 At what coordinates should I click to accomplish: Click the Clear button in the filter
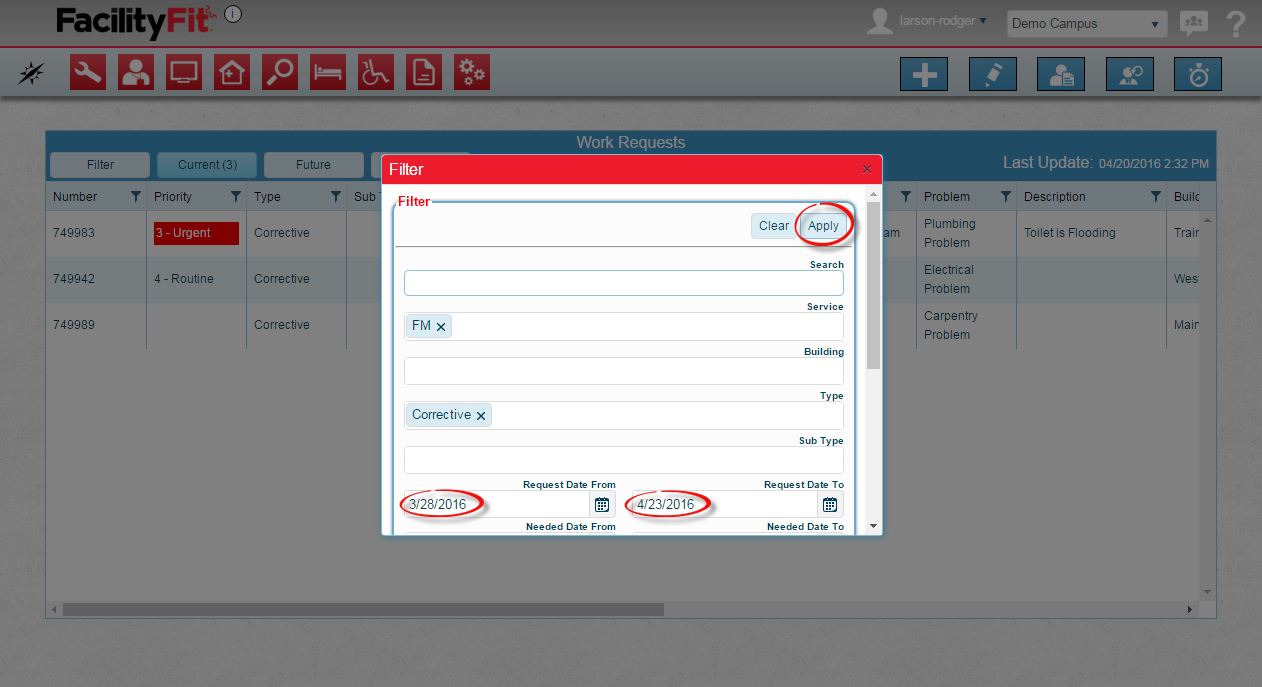click(x=773, y=226)
